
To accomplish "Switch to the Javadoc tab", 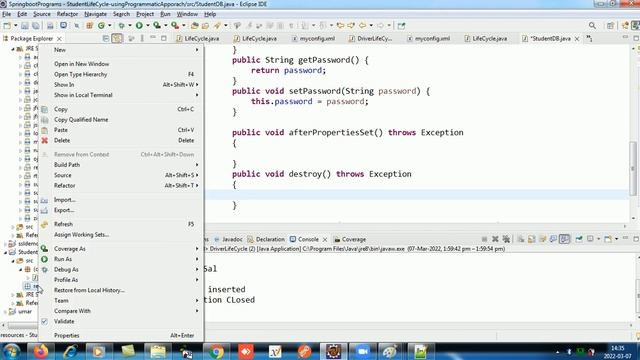I will click(x=228, y=240).
